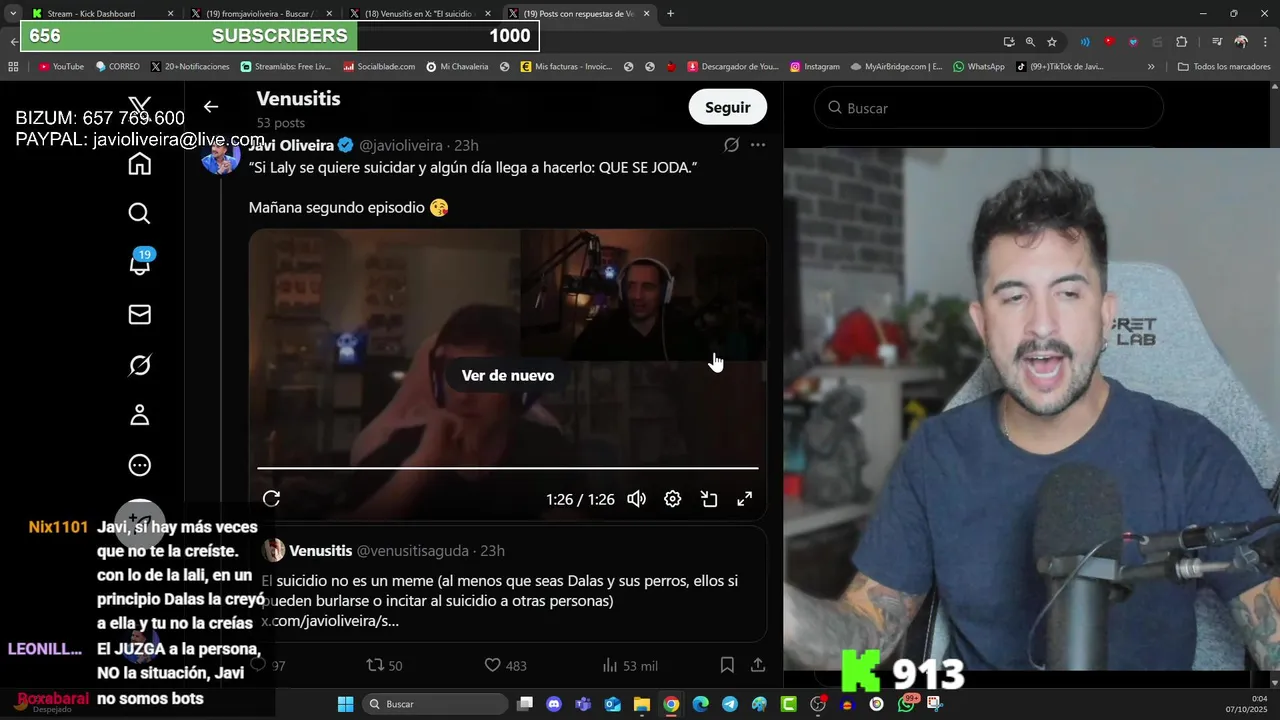Image resolution: width=1280 pixels, height=720 pixels.
Task: Share the post with the upload icon
Action: pyautogui.click(x=758, y=665)
